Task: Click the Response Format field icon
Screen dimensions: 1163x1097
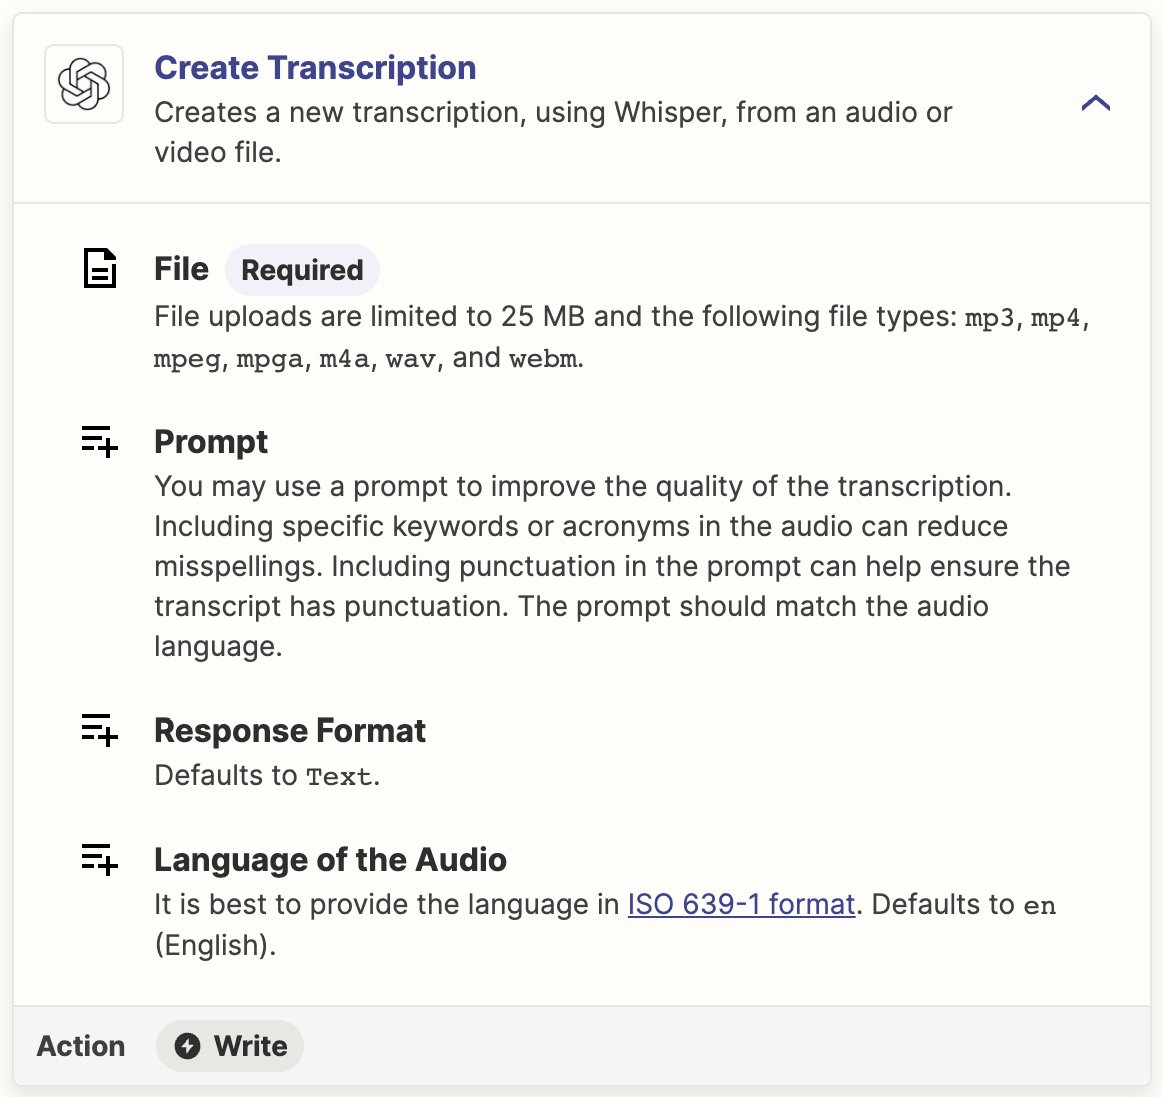Action: (x=99, y=730)
